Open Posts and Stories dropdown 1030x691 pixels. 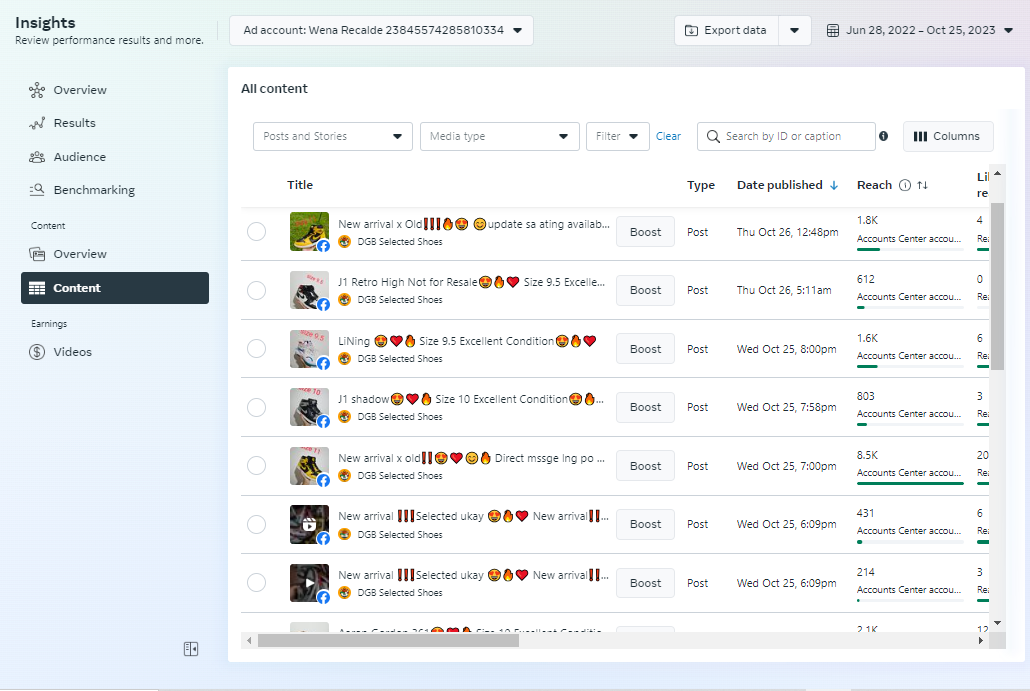click(332, 137)
